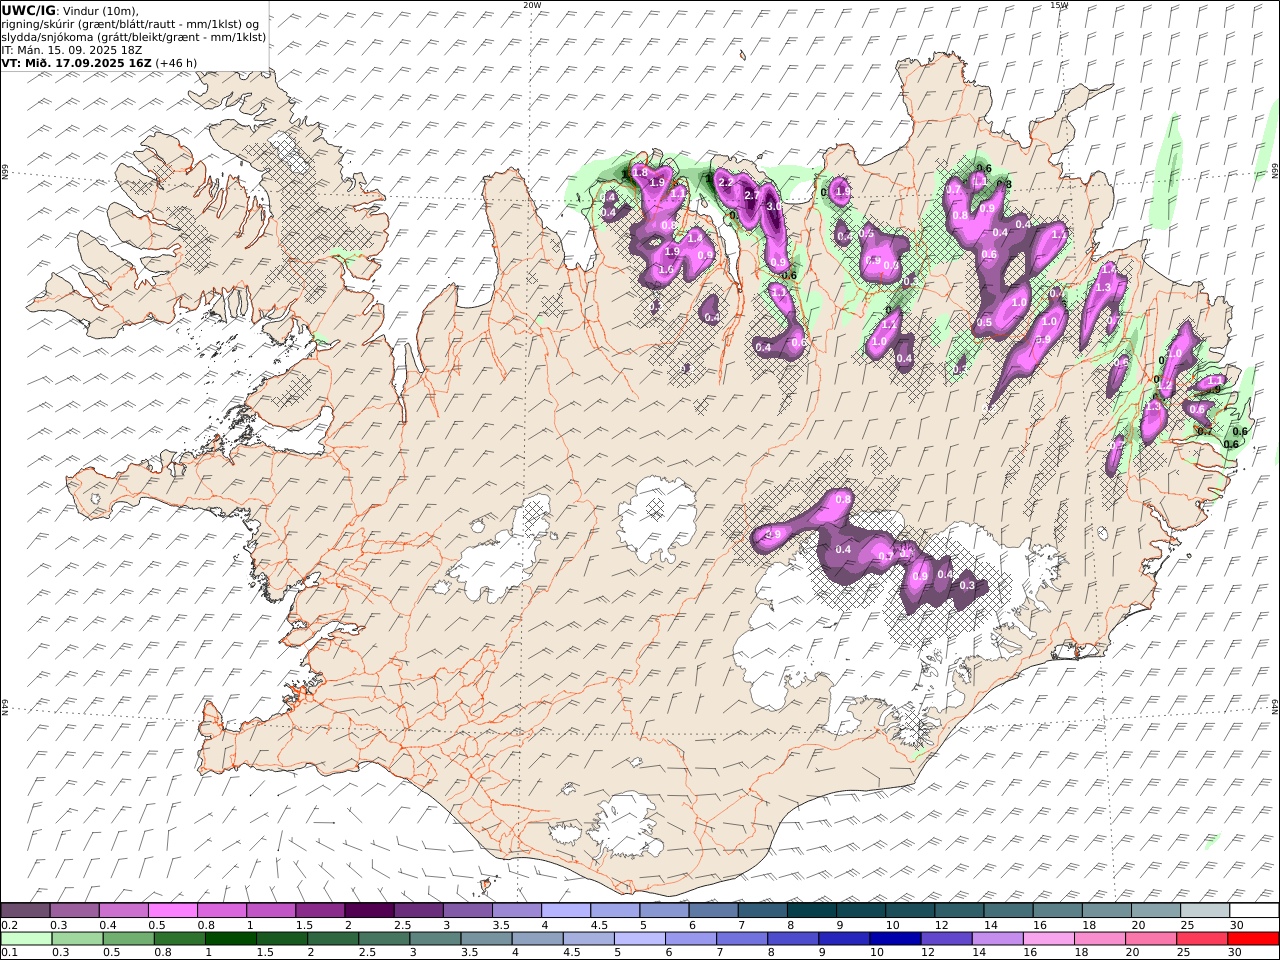Click upper legend swatch between 2.5 and 3

click(x=418, y=911)
